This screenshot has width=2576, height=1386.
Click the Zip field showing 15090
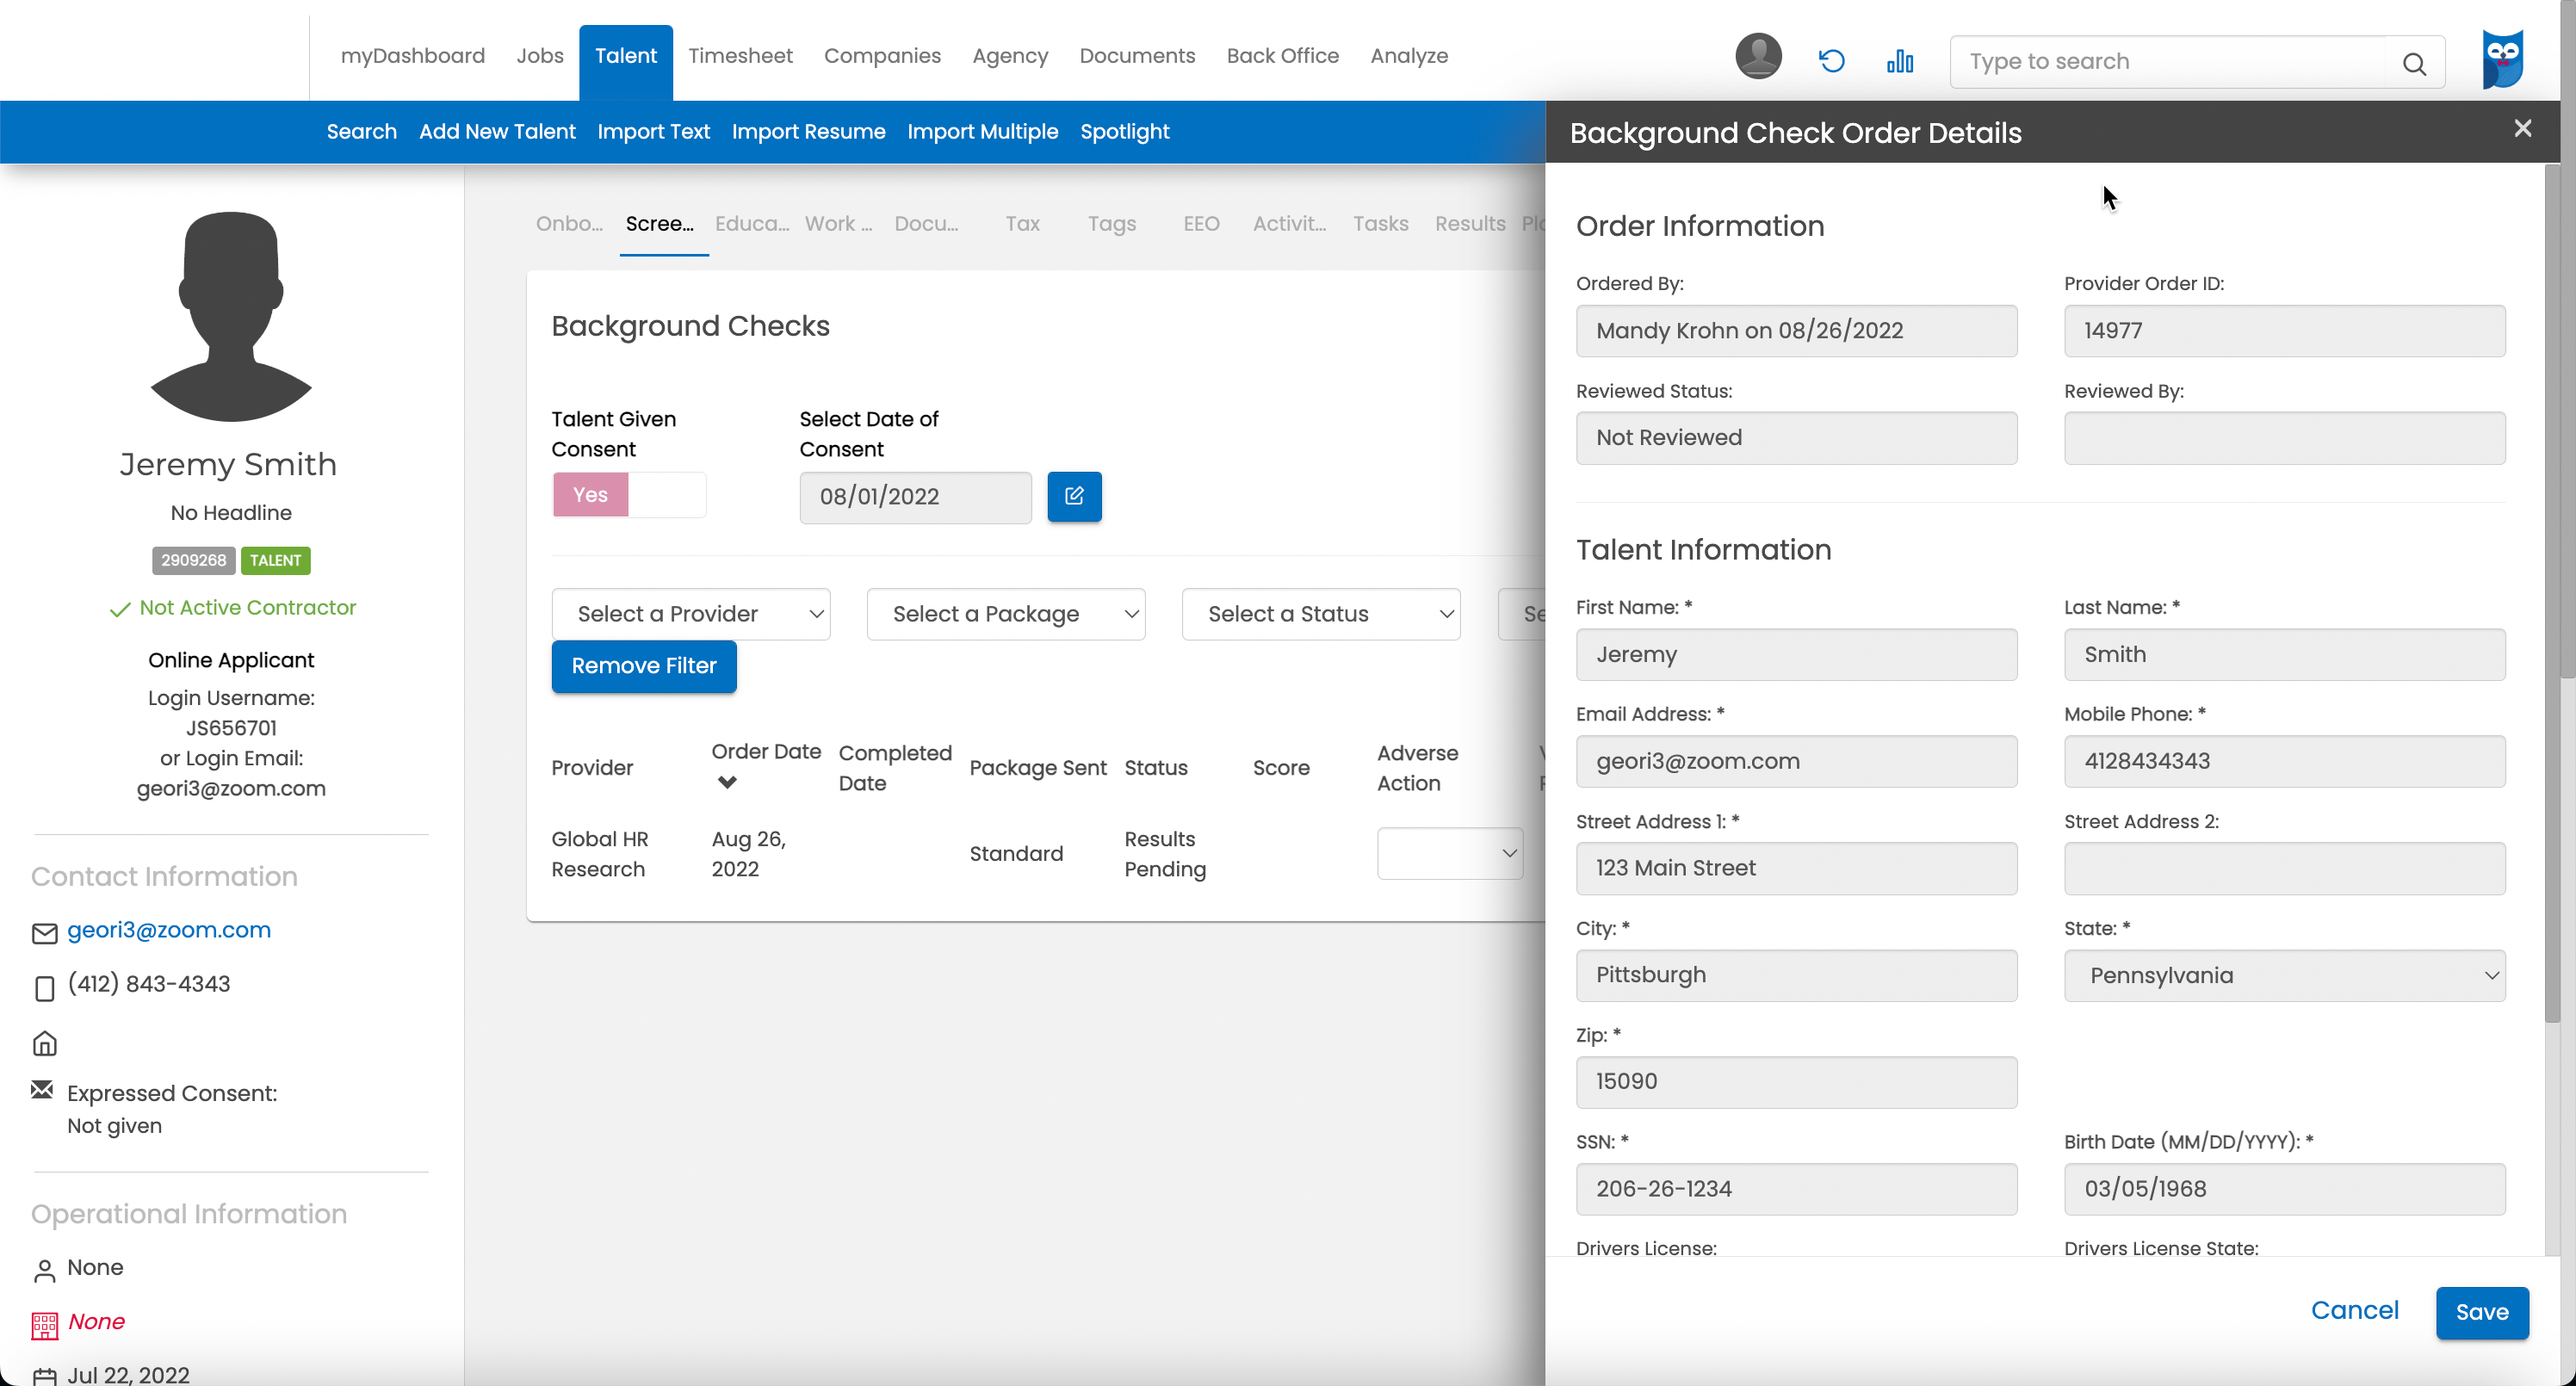point(1796,1082)
